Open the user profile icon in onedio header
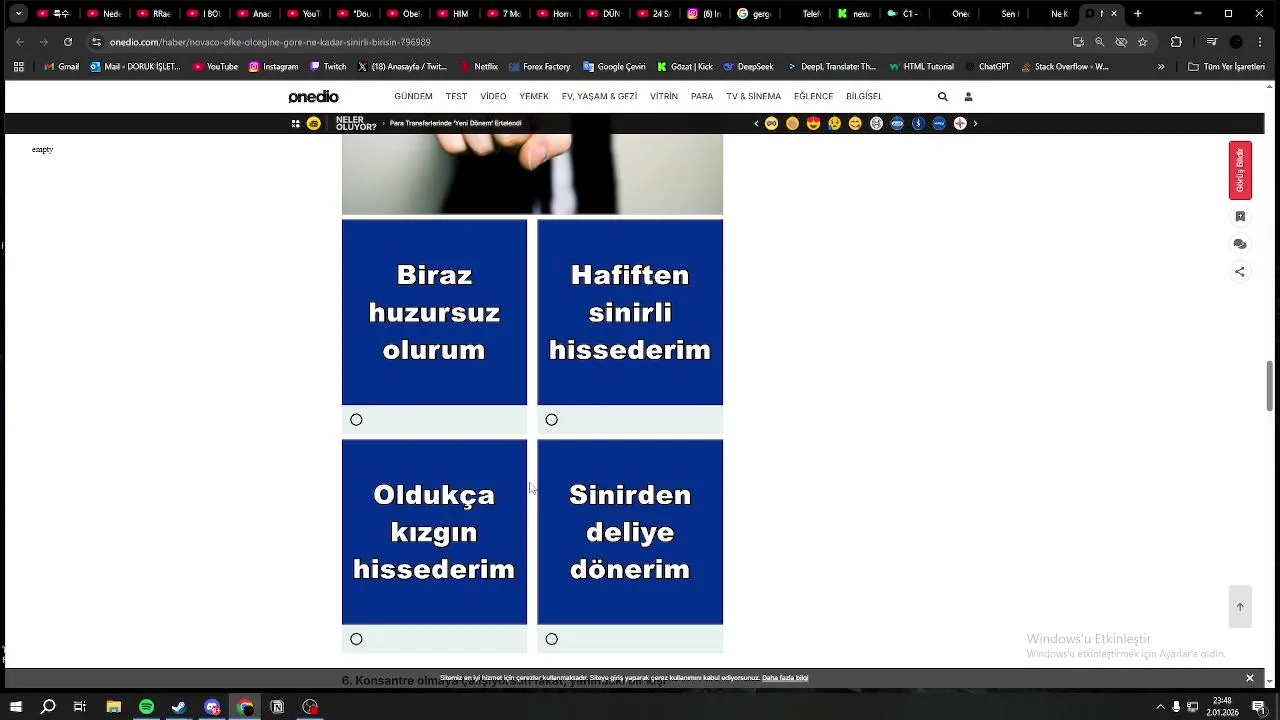Screen dimensions: 1280x720 click(968, 97)
